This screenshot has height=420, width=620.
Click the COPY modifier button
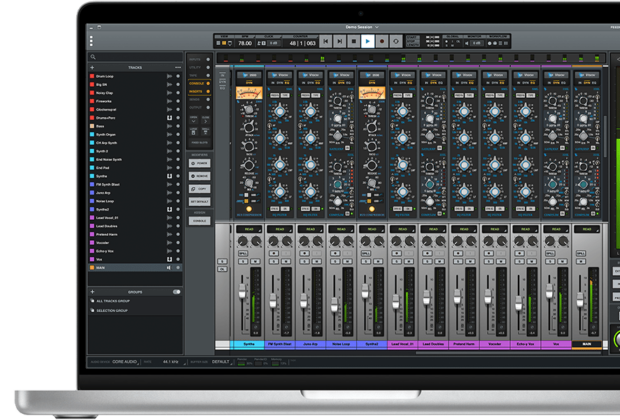(x=200, y=189)
